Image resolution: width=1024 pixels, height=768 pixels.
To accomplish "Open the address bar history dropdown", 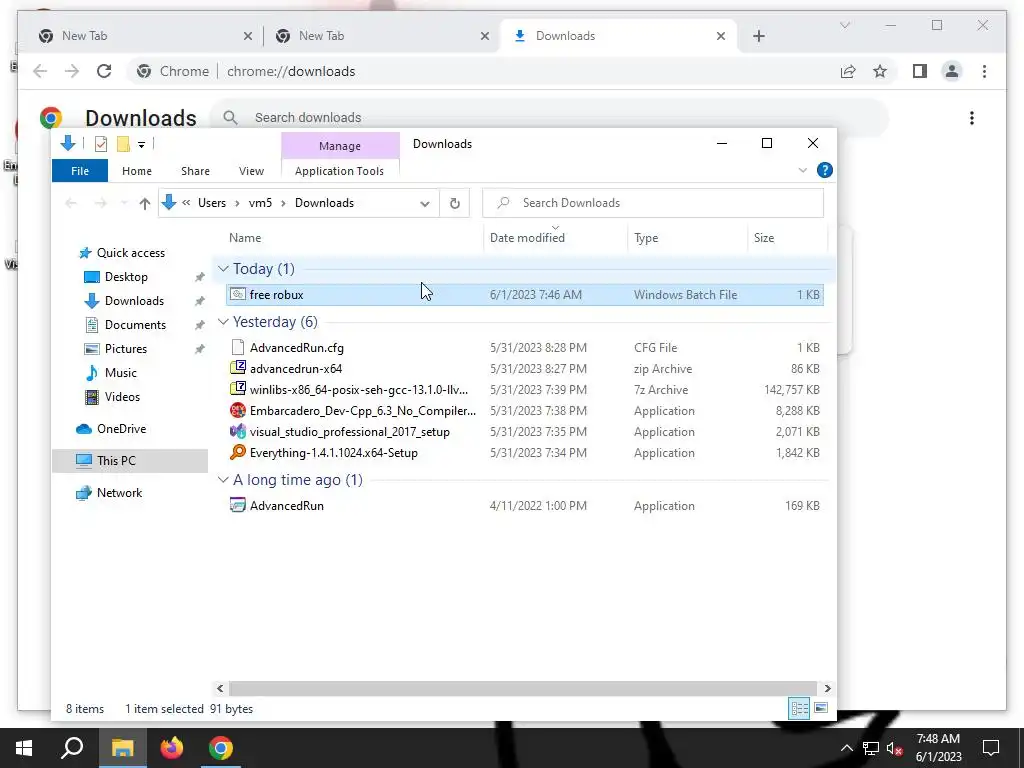I will click(x=424, y=203).
